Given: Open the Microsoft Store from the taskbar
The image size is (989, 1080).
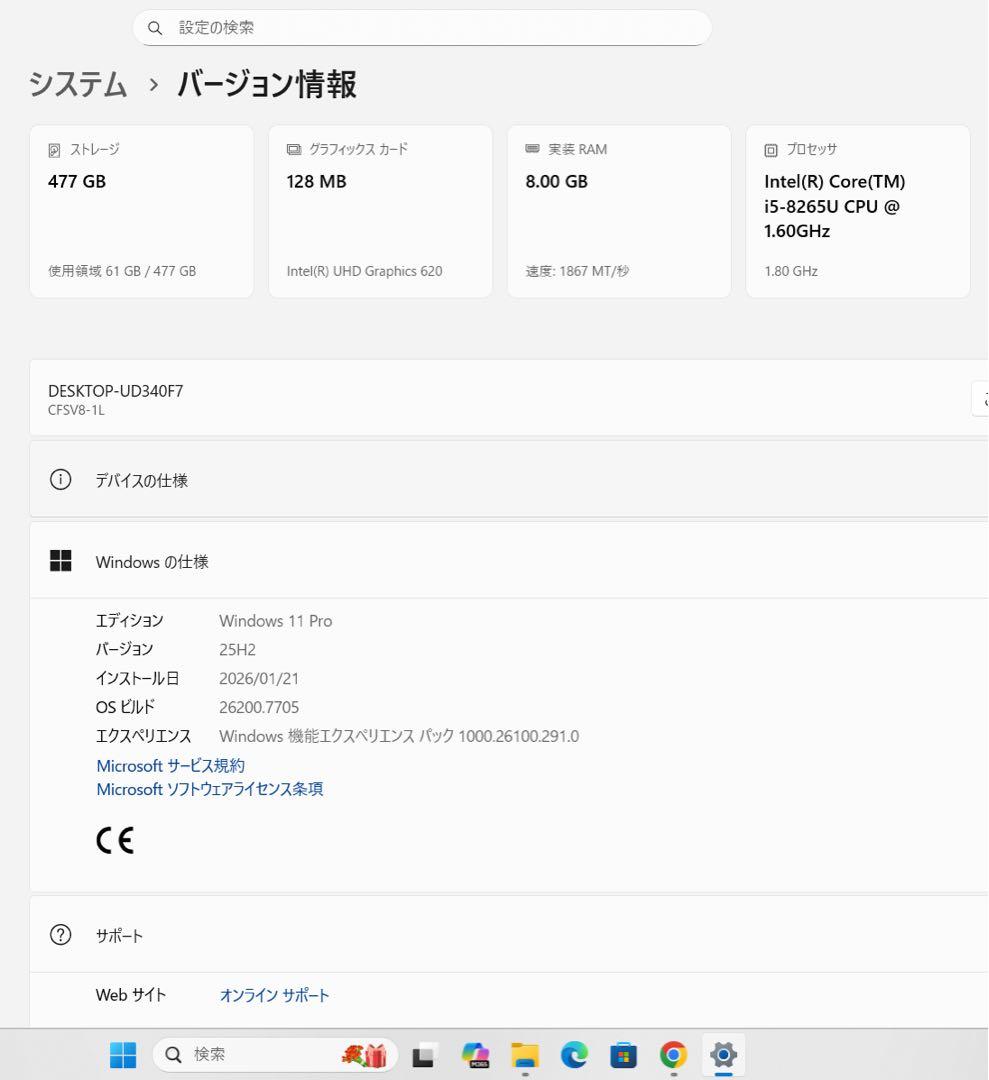Looking at the screenshot, I should 623,1054.
